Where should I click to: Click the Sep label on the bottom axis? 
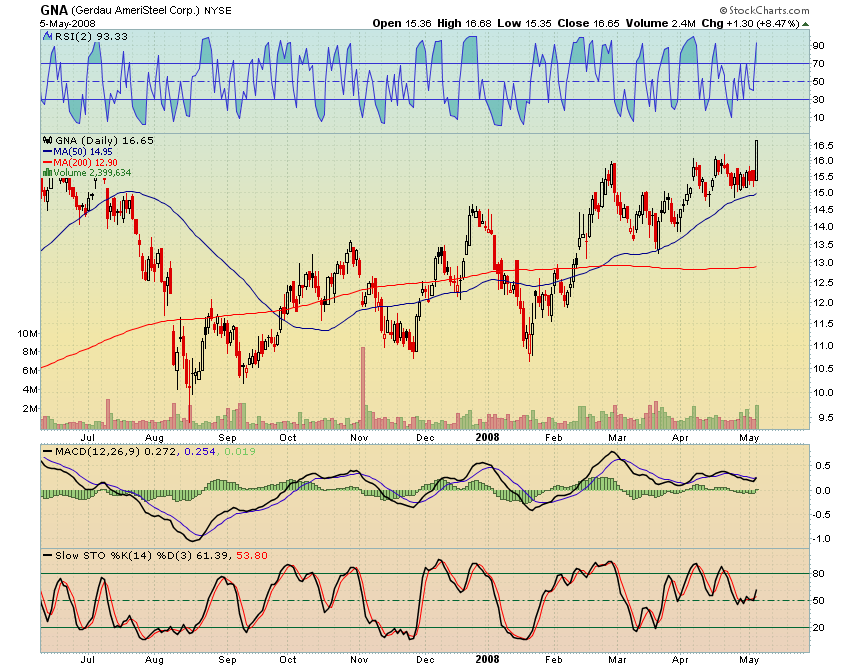click(x=227, y=660)
